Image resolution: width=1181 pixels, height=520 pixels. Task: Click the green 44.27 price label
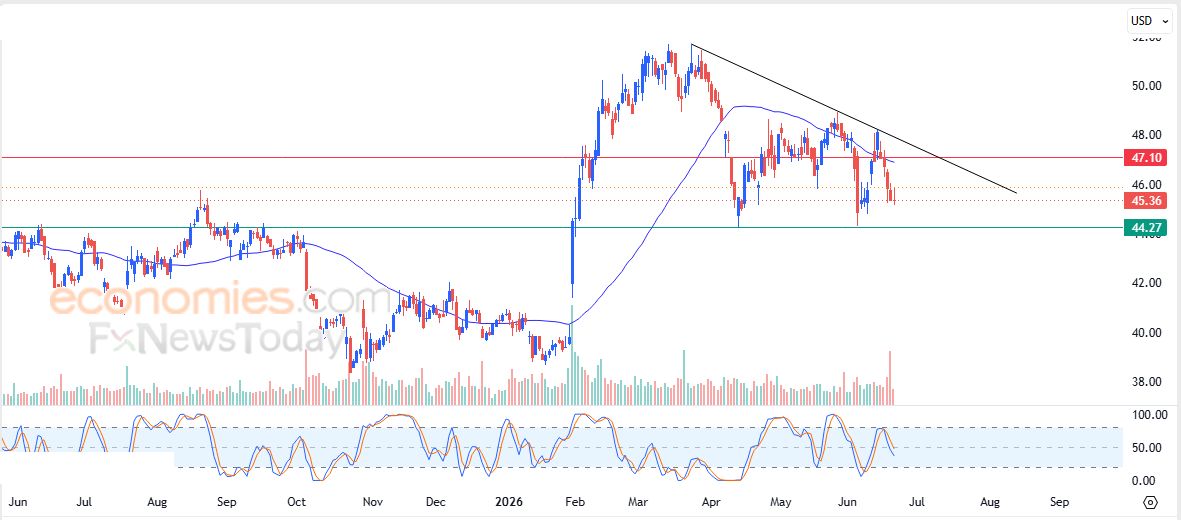coord(1145,227)
